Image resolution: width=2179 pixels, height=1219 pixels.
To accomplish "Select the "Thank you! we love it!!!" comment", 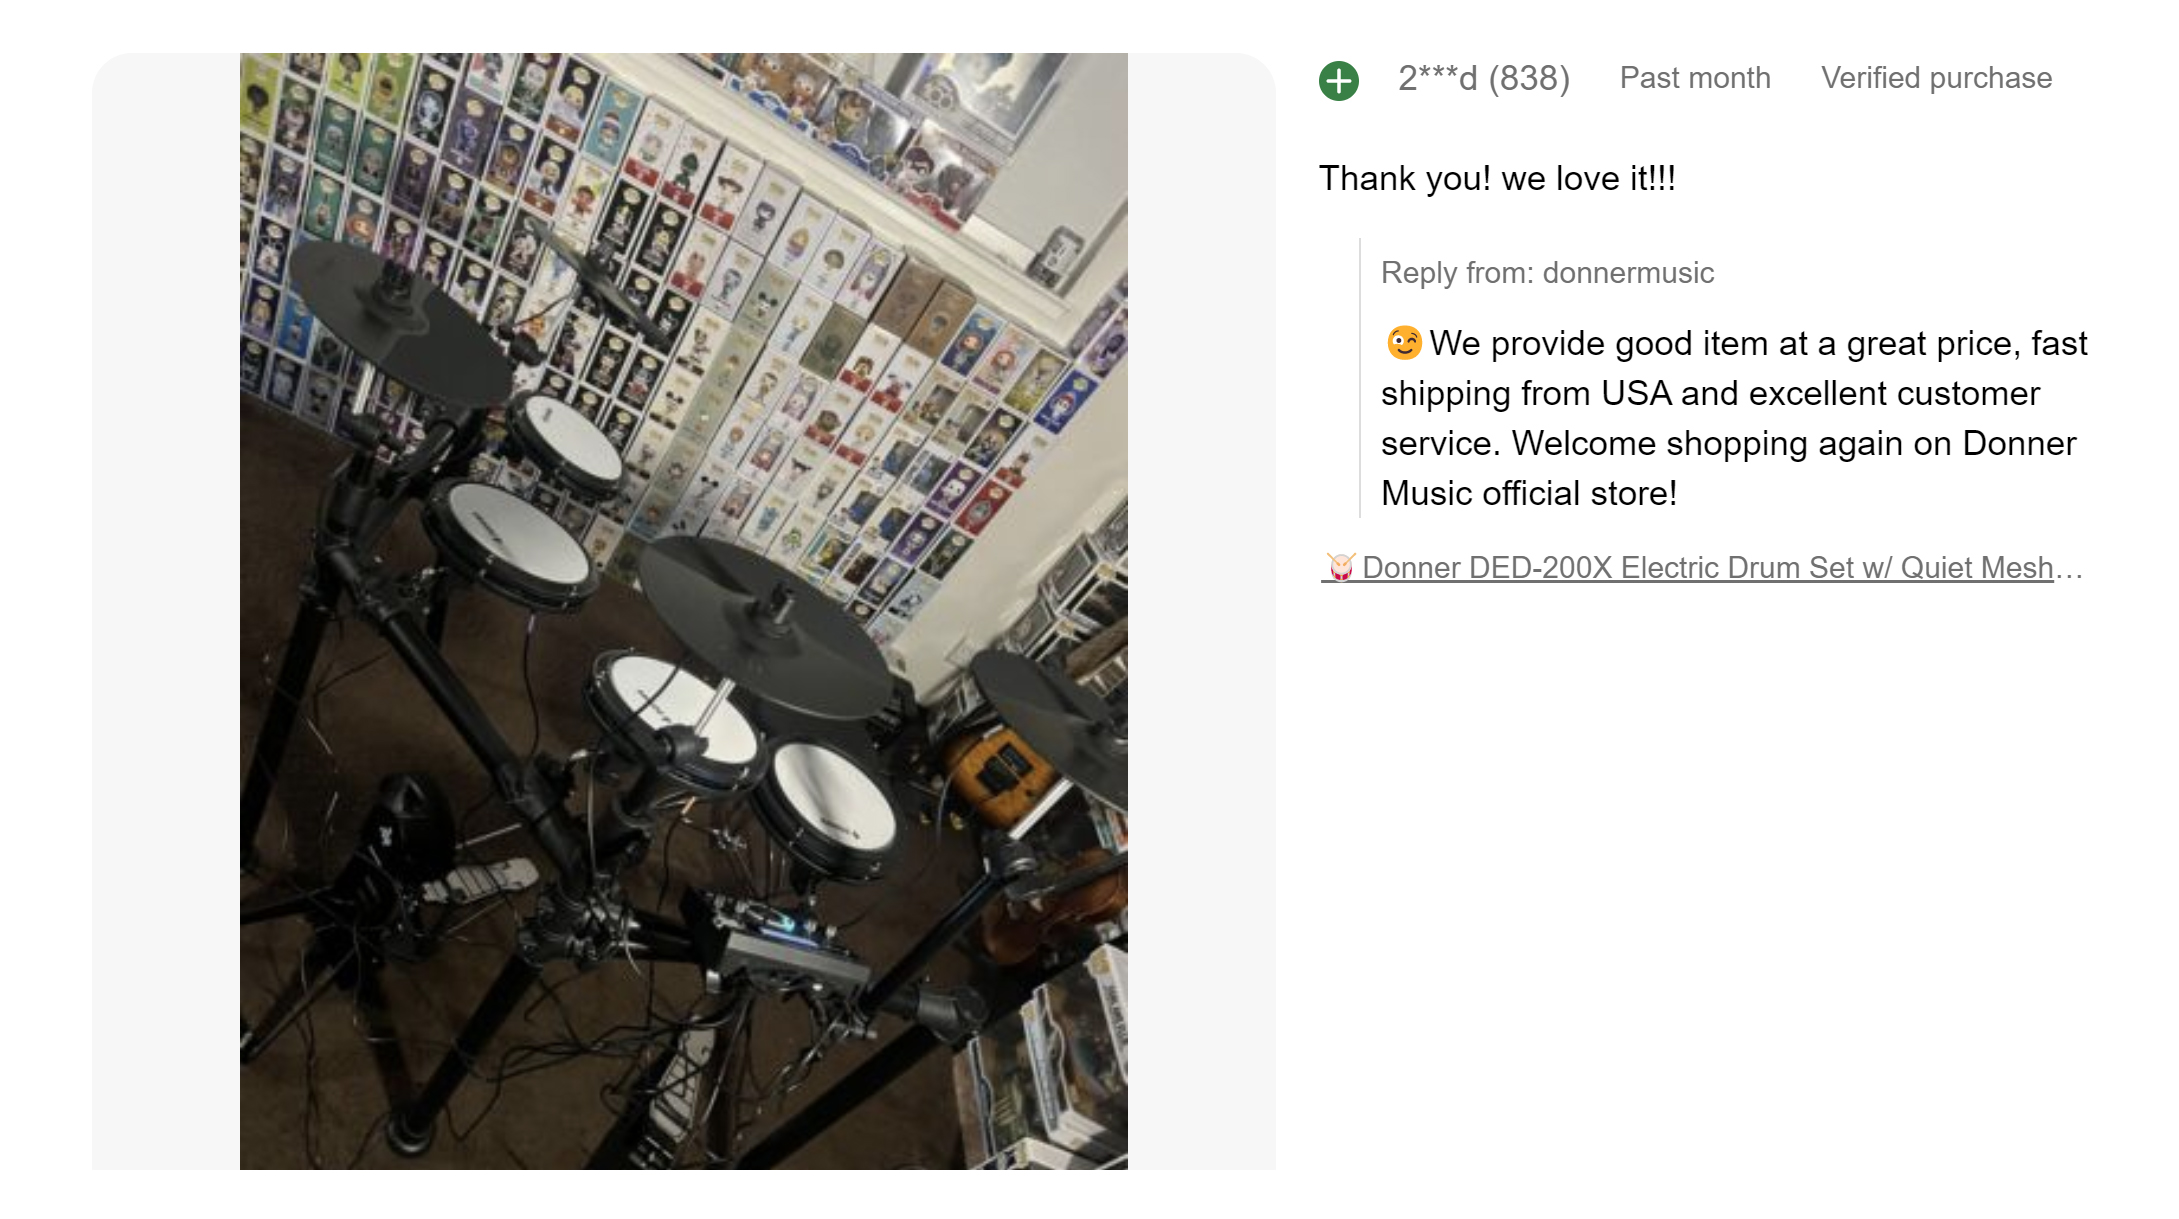I will tap(1497, 178).
